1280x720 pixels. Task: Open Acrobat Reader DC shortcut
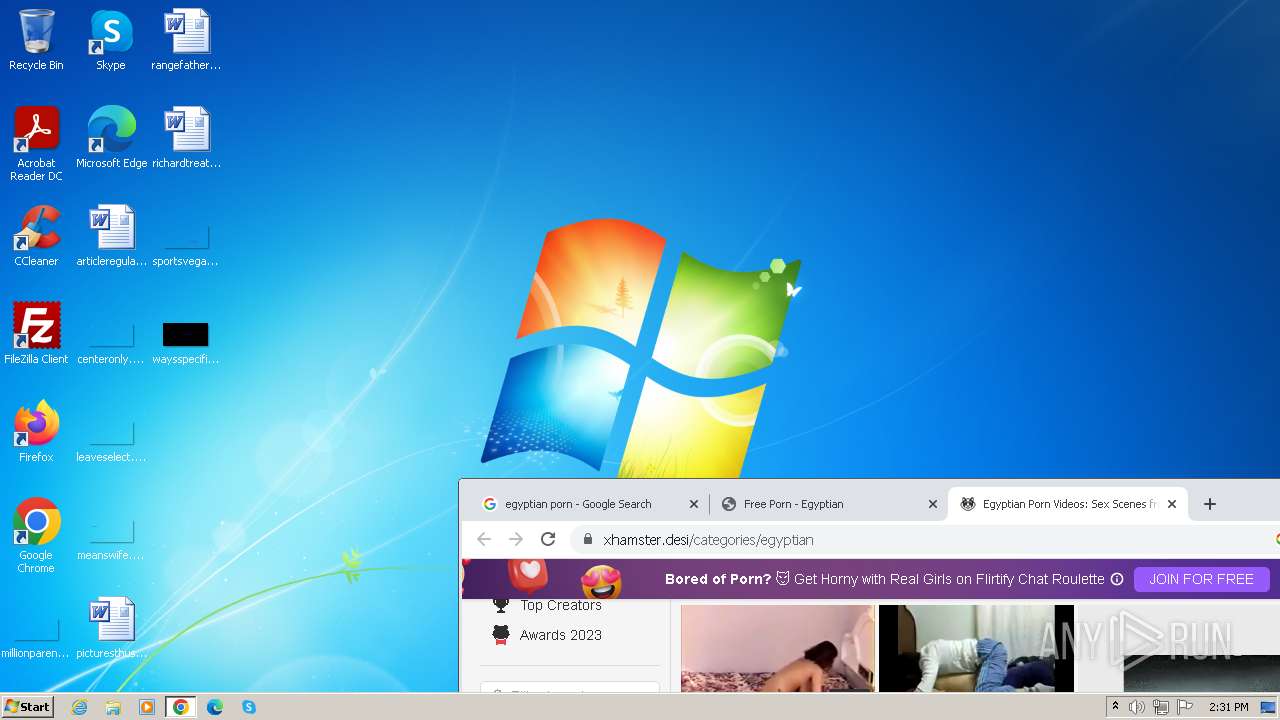click(x=36, y=143)
